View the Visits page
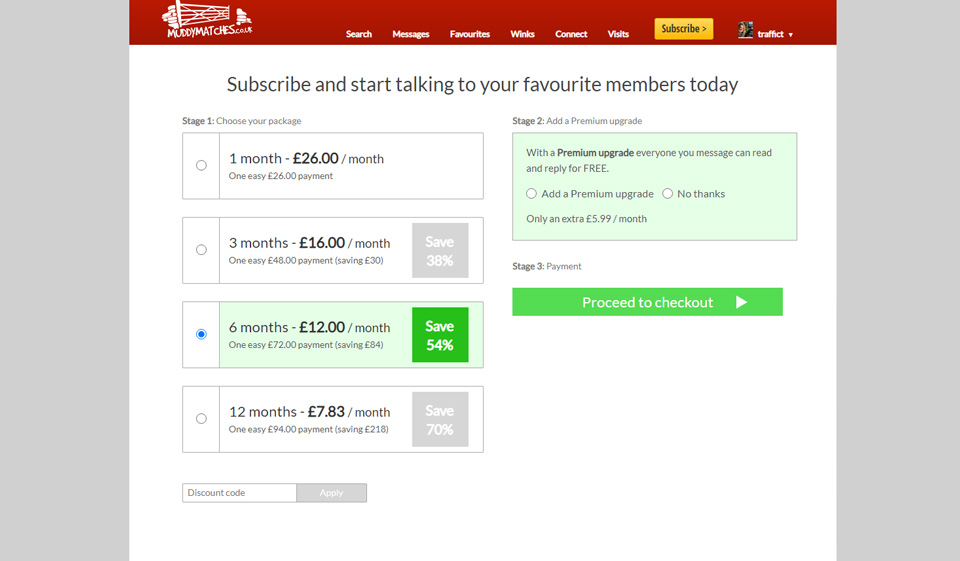 [x=618, y=34]
